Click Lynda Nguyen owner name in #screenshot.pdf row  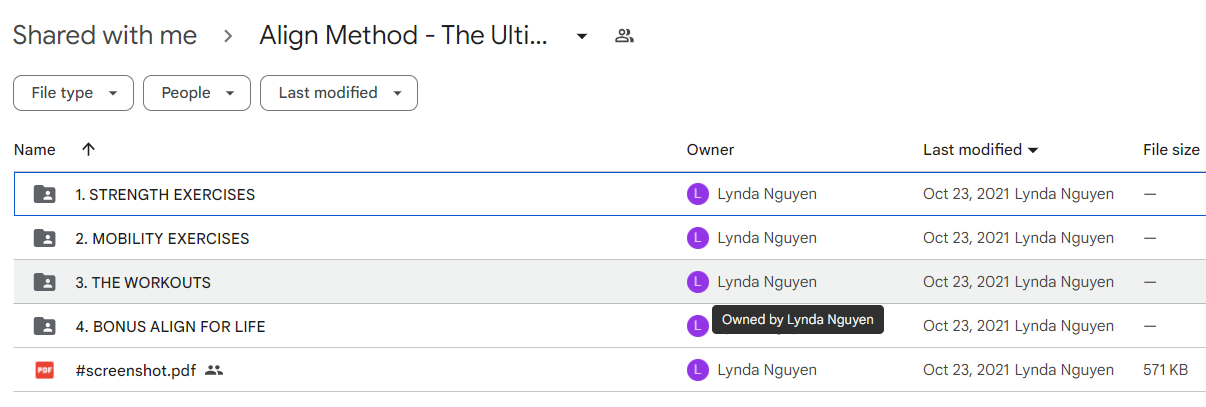tap(767, 370)
